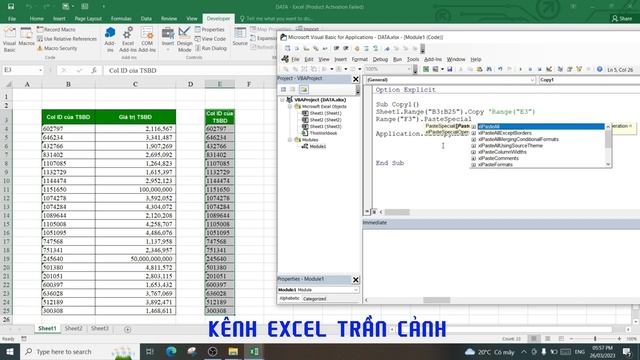Screen dimensions: 640x360
Task: Choose xlPasteAllExceptBorders from the autocomplete list
Action: (x=505, y=133)
